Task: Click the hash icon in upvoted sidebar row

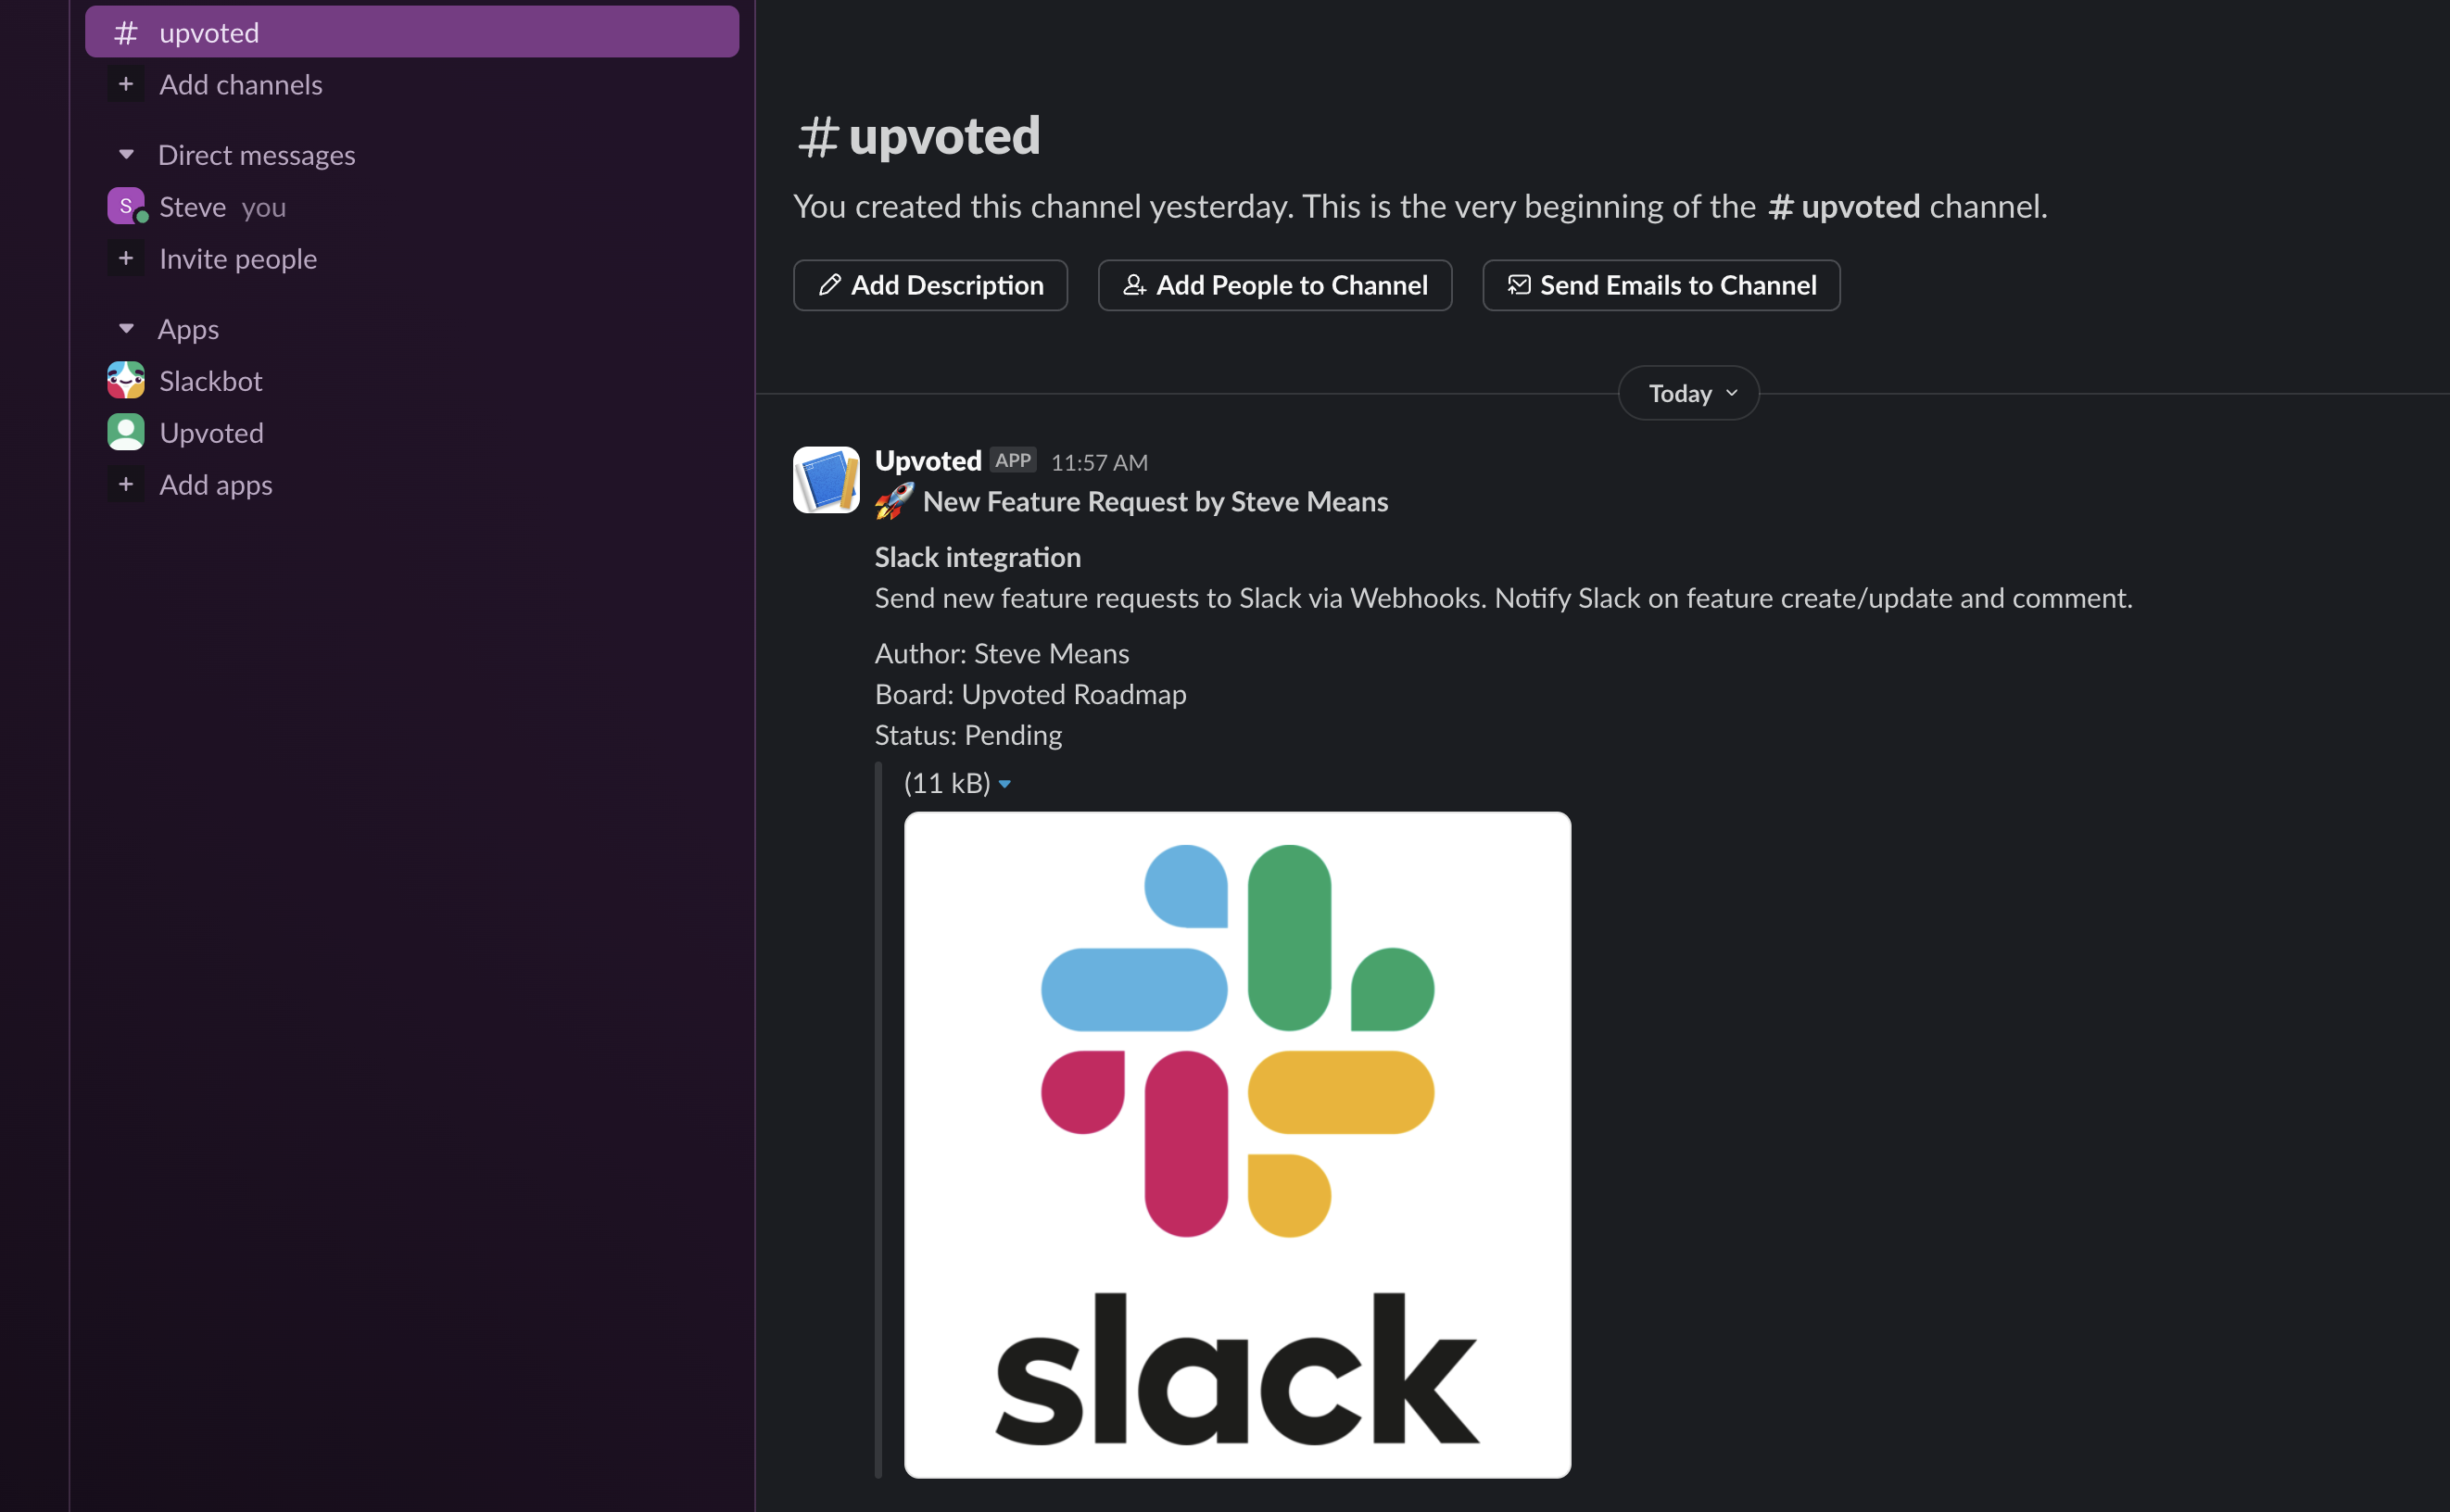Action: click(x=126, y=33)
